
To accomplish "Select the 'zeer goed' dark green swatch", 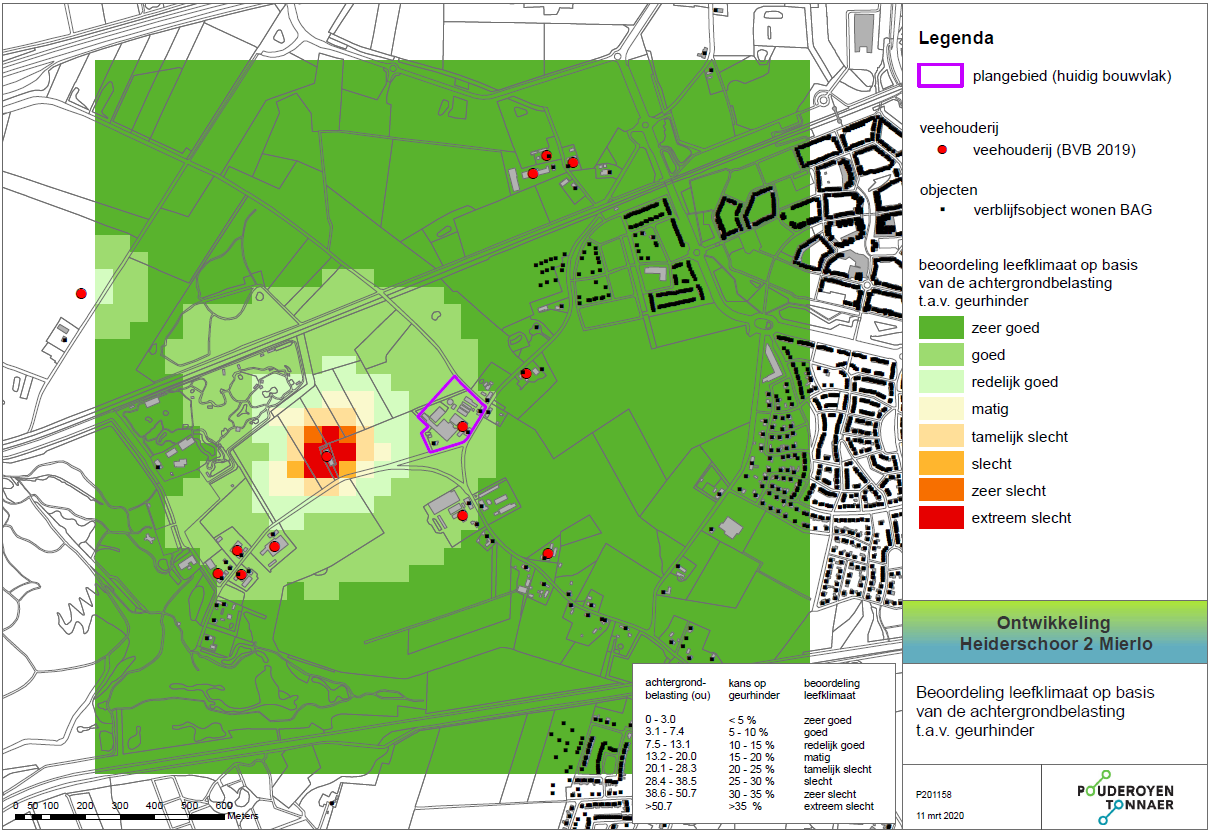I will point(940,328).
